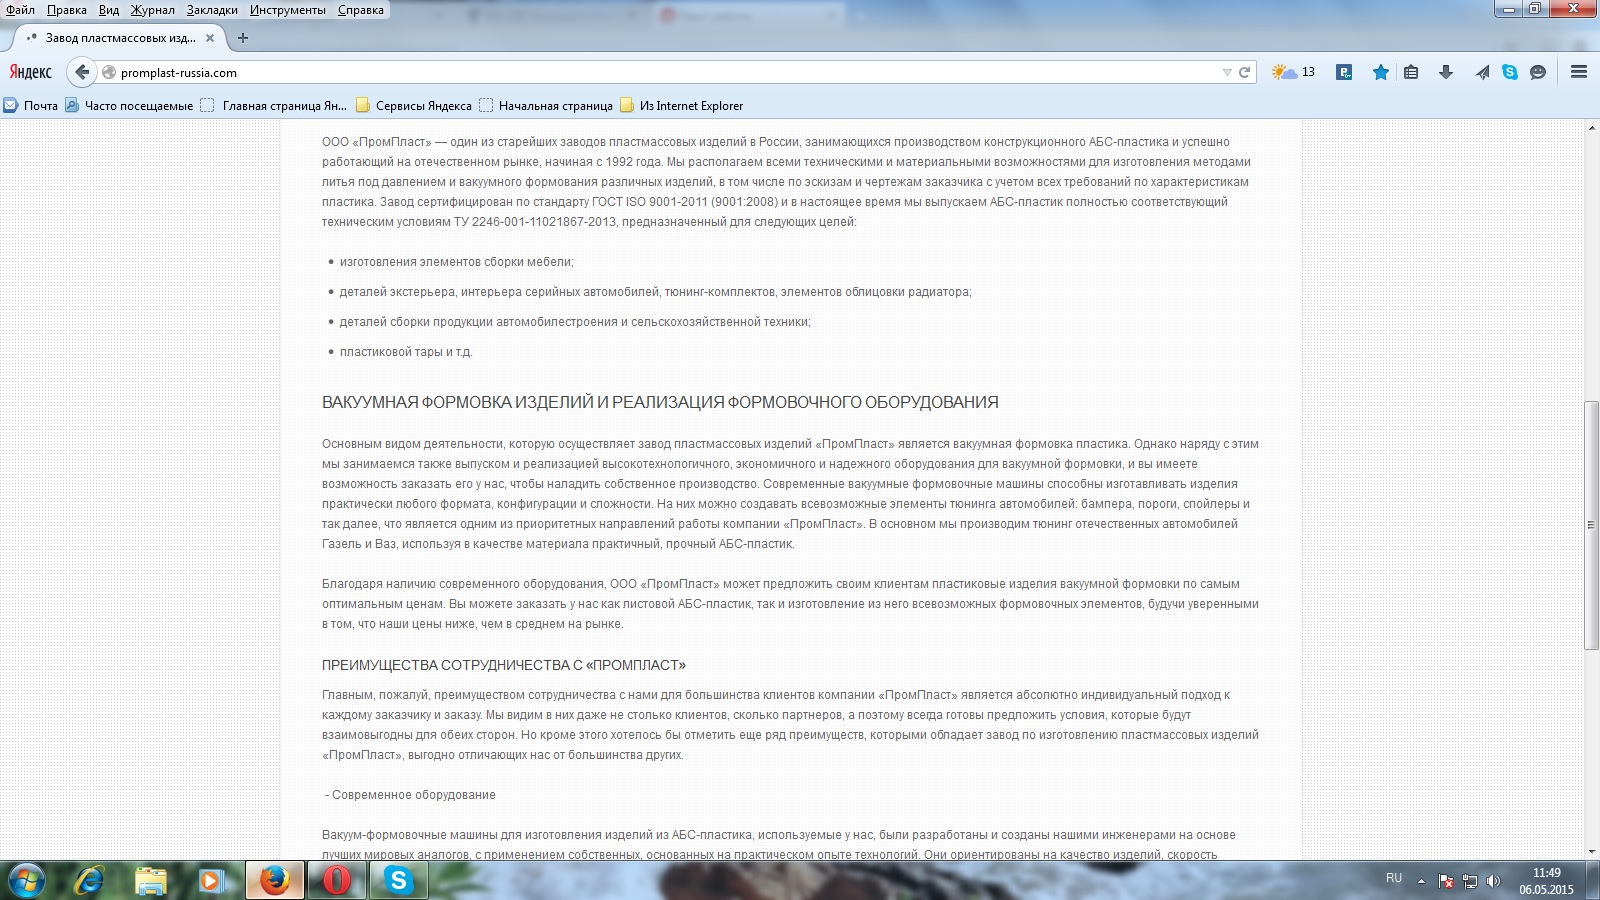
Task: Click the bullet изготовления элементов сборки мебели
Action: (457, 262)
